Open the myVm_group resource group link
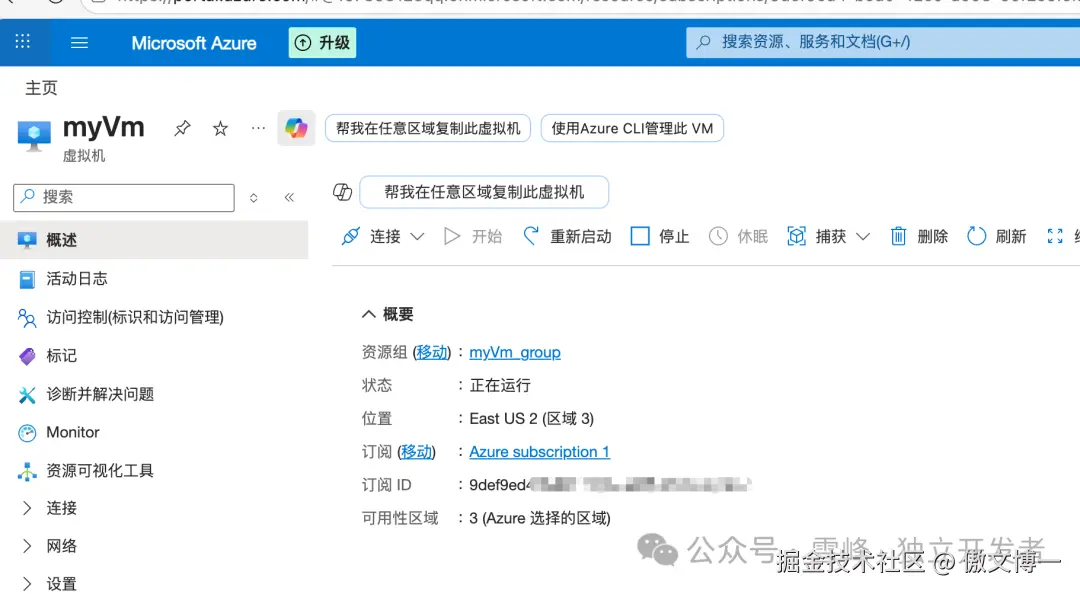The width and height of the screenshot is (1080, 594). tap(515, 352)
